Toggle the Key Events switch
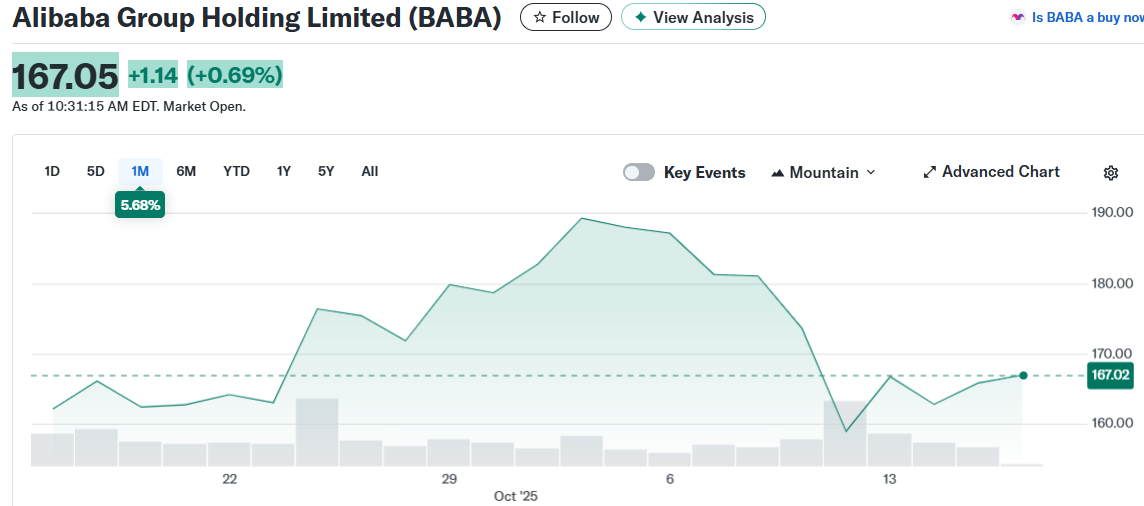Screen dimensions: 1144x506 coord(639,172)
